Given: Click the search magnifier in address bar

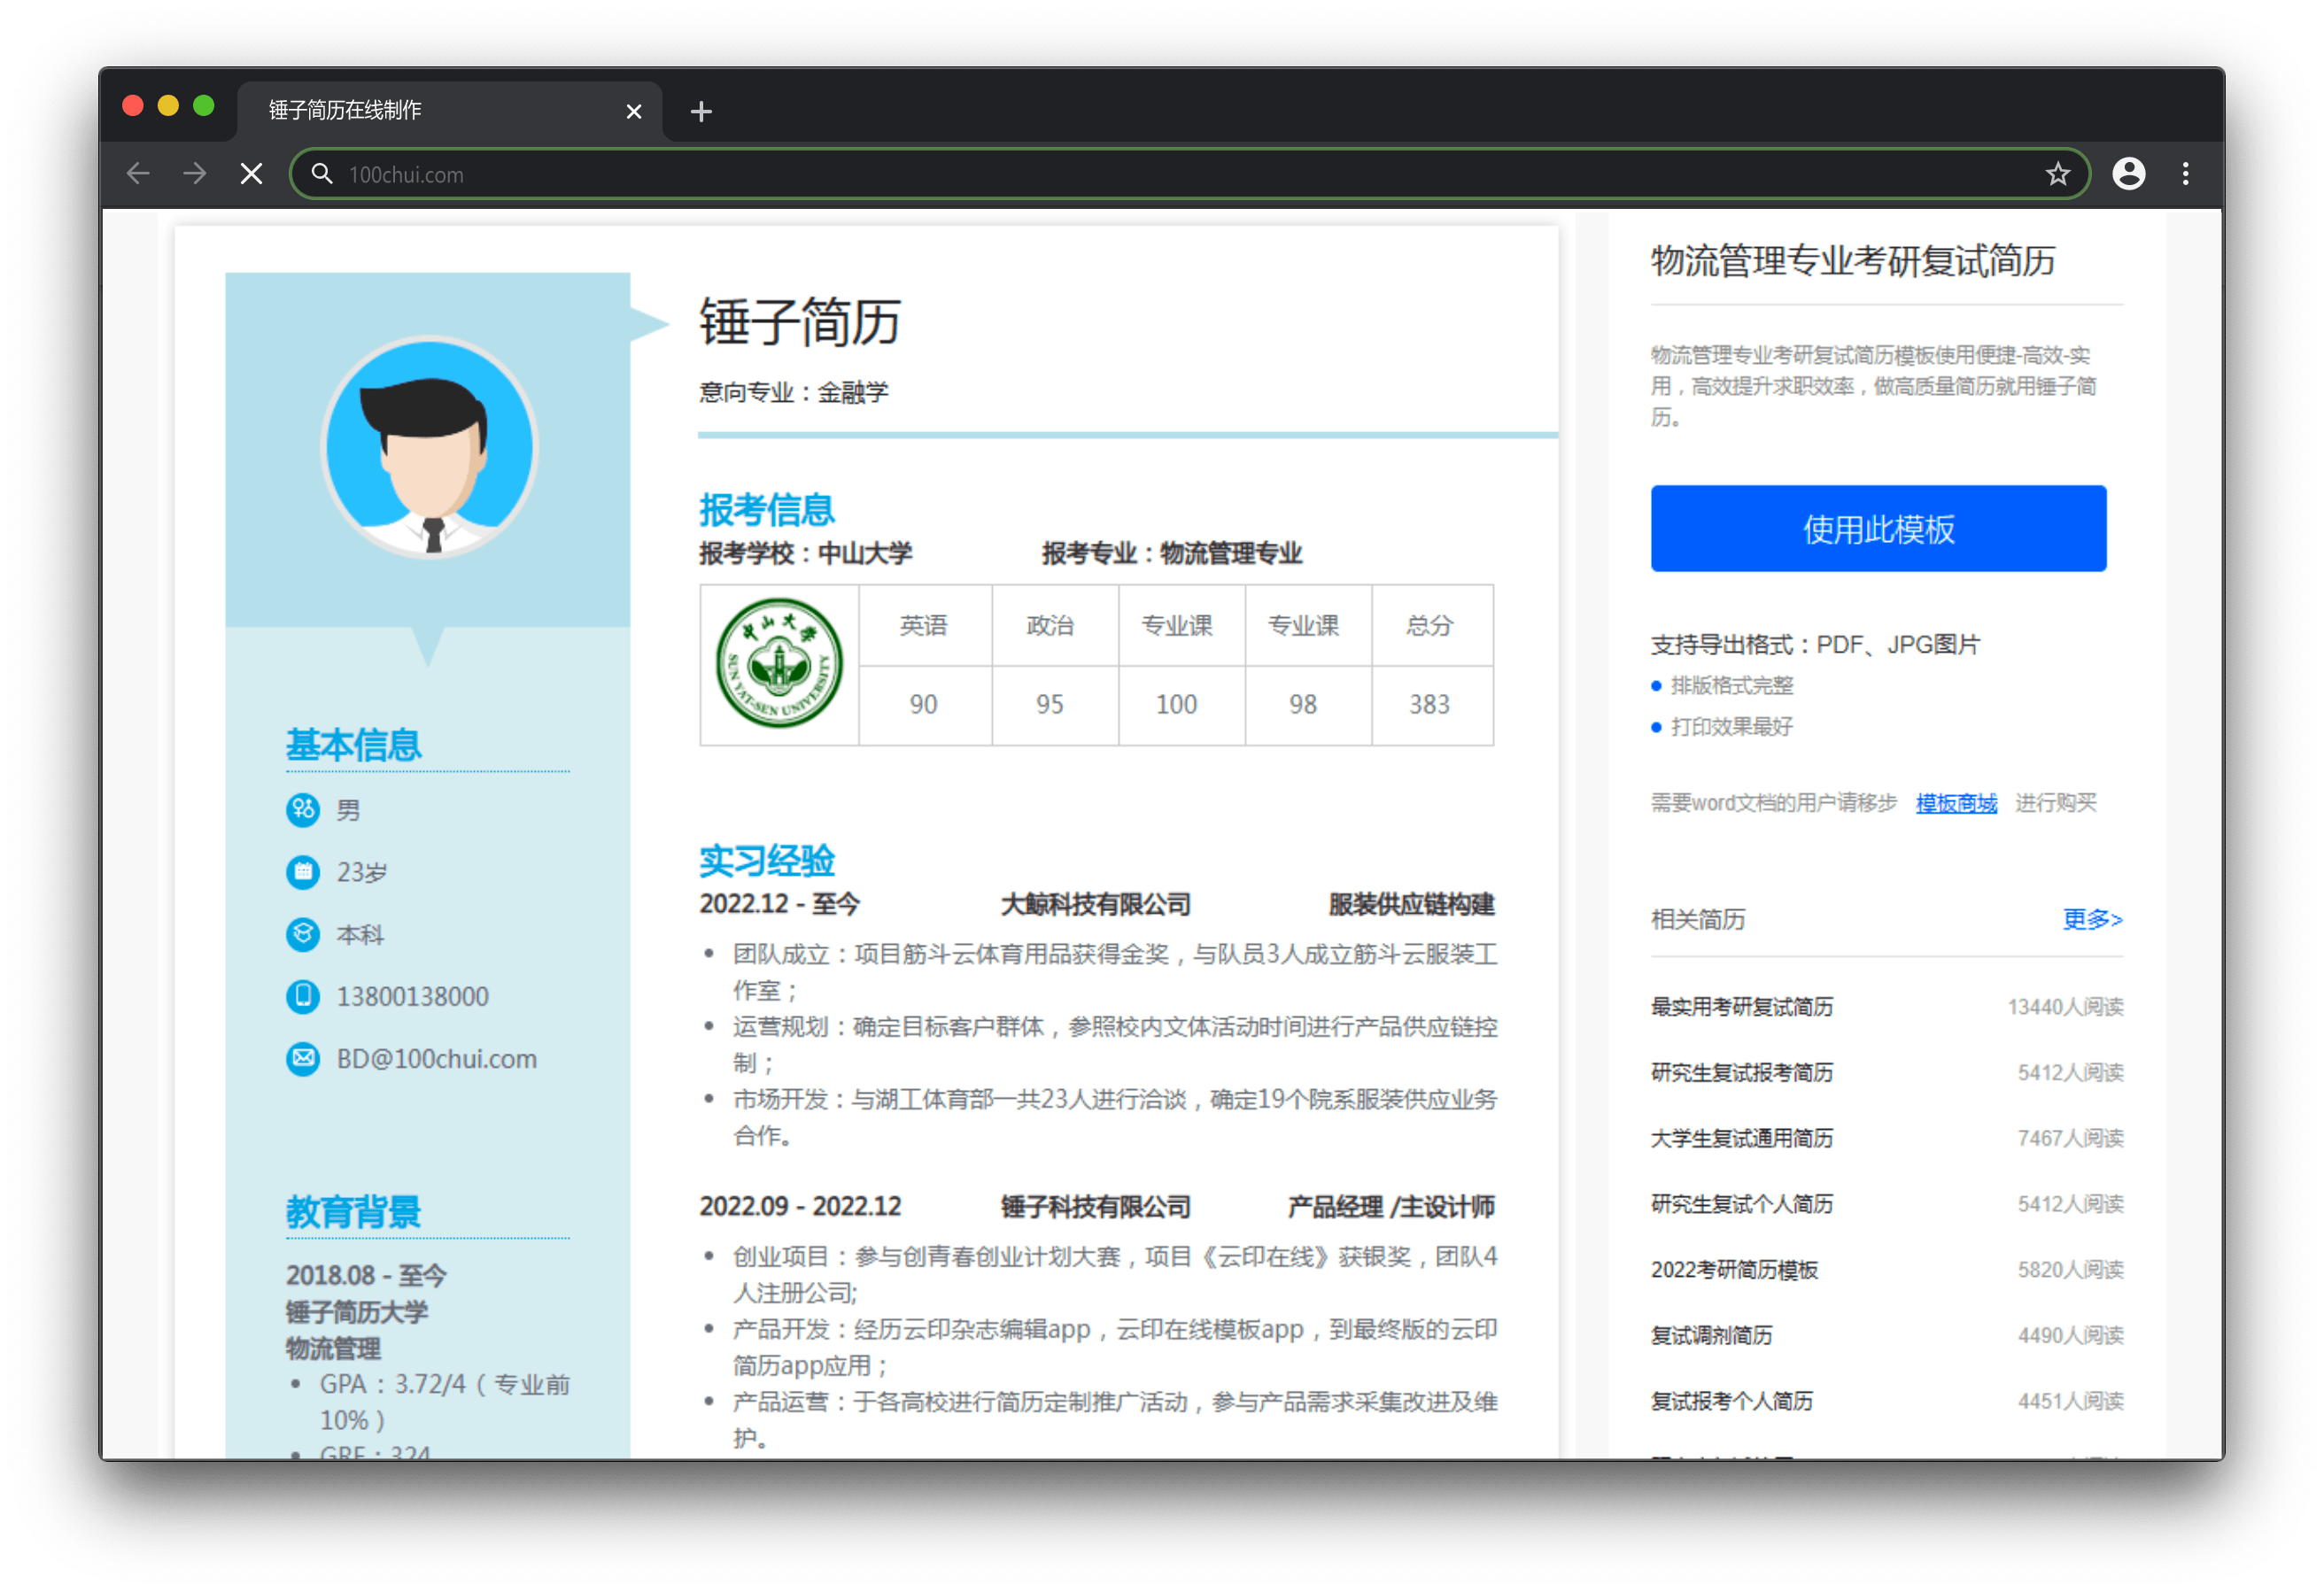Looking at the screenshot, I should (x=321, y=174).
